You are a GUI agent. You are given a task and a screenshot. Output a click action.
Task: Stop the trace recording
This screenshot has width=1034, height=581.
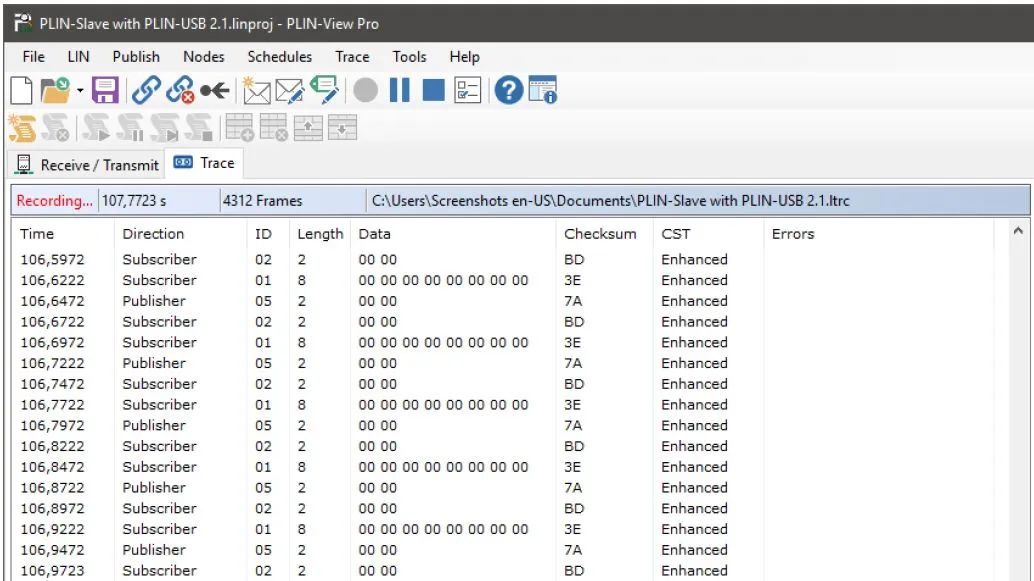(433, 90)
